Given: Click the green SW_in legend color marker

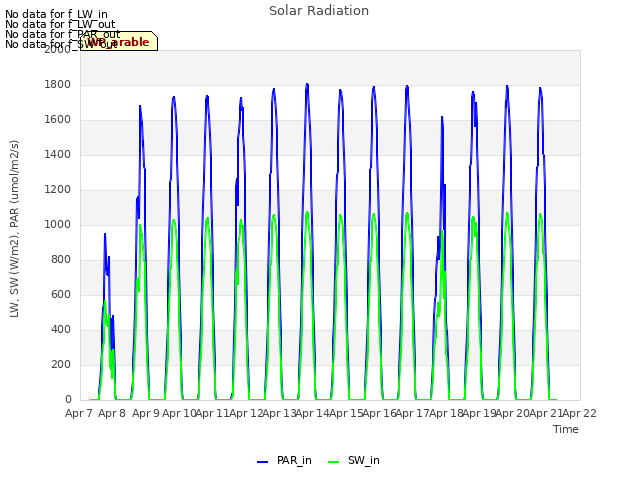Looking at the screenshot, I should (333, 462).
